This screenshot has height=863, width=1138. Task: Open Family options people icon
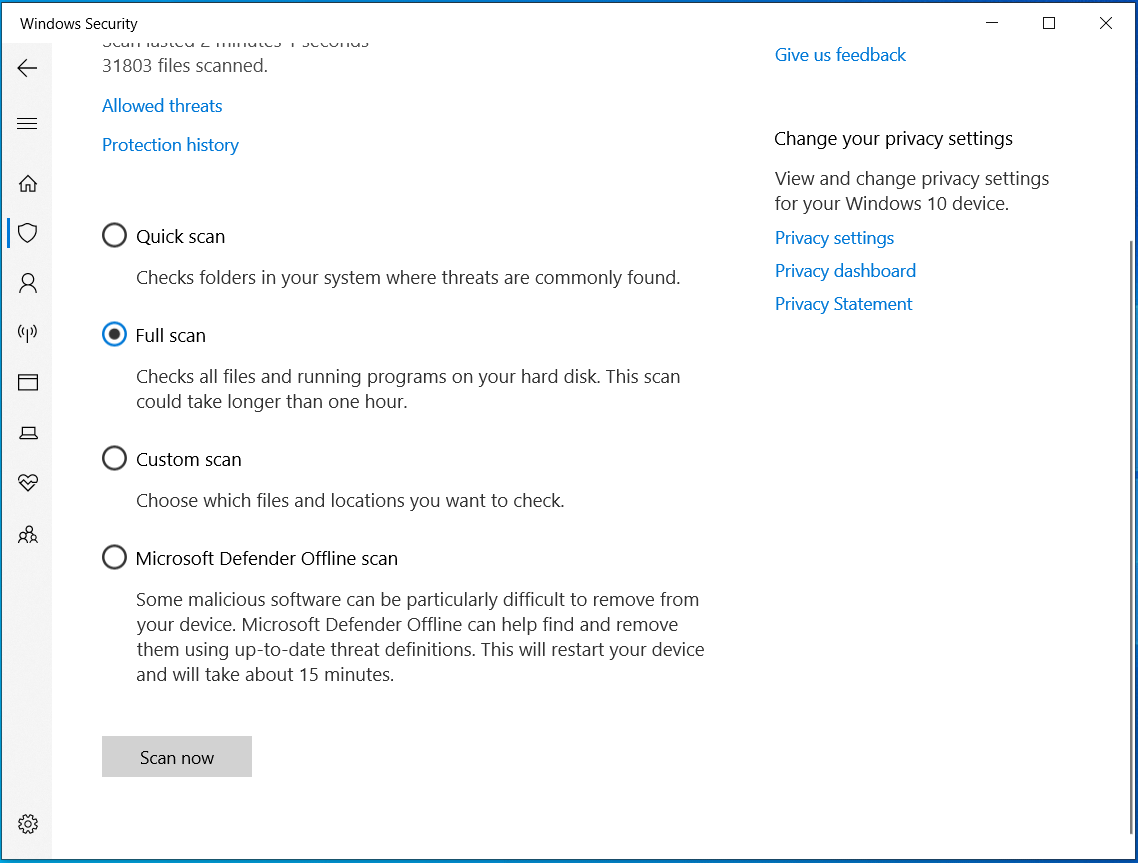(28, 535)
